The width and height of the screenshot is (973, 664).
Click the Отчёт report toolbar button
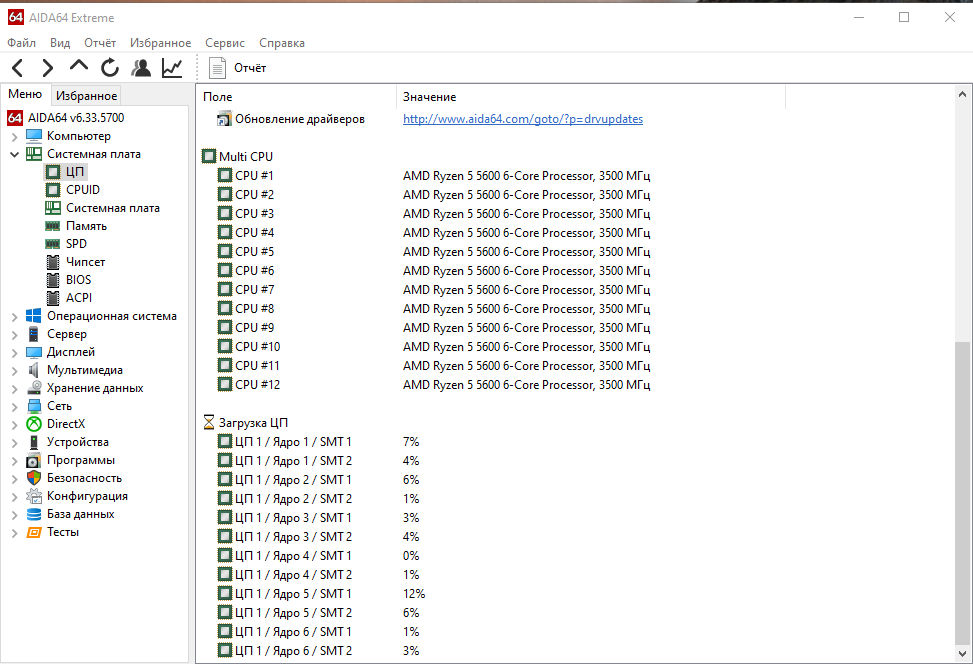click(x=237, y=68)
